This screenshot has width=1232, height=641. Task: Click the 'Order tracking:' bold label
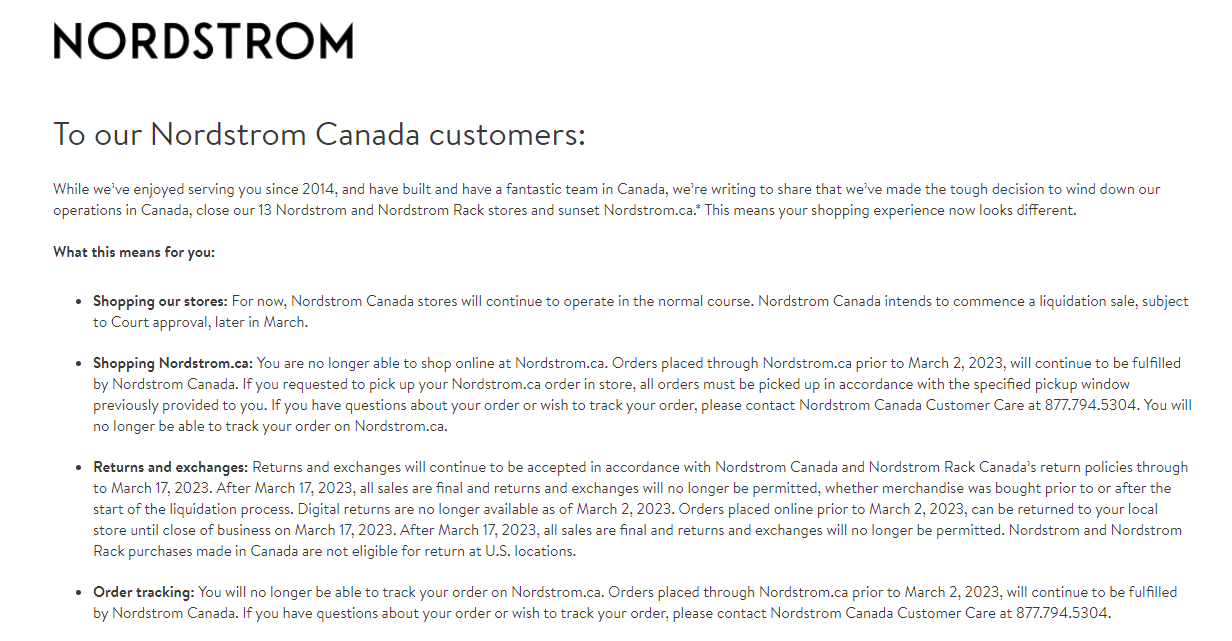[144, 592]
